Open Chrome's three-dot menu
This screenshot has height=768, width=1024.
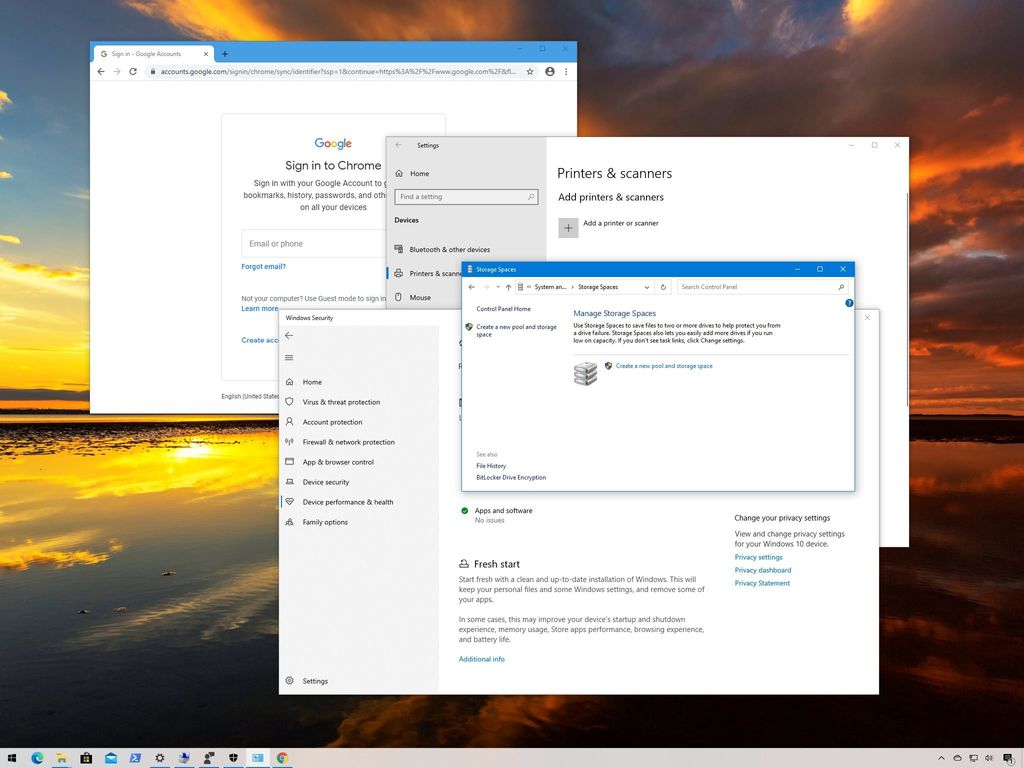(x=566, y=71)
